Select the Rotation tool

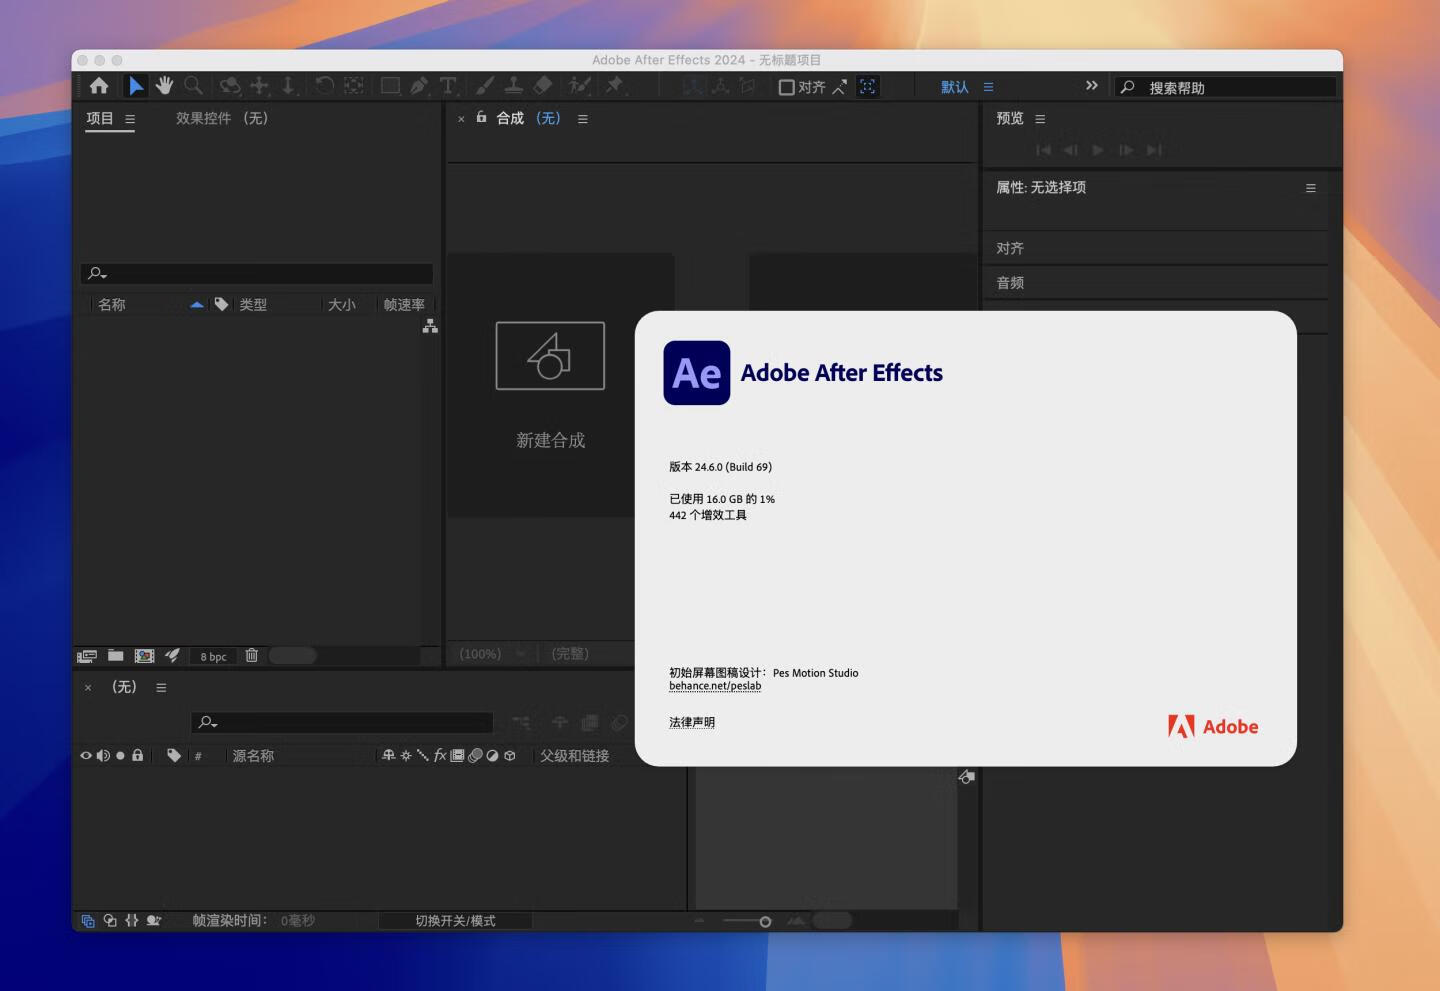324,86
